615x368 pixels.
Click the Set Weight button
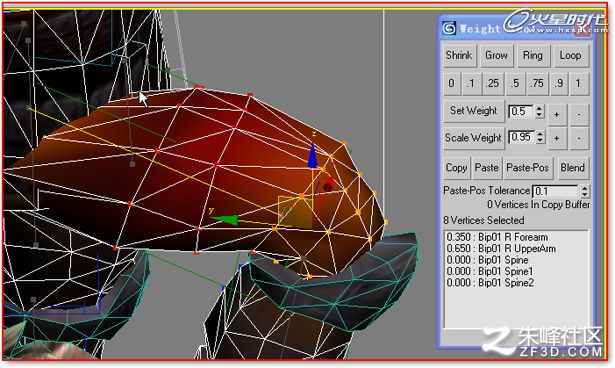tap(473, 111)
